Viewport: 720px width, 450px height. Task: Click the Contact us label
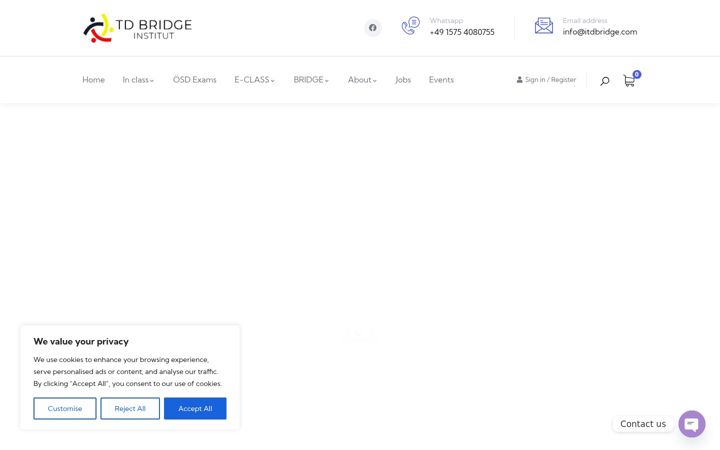[643, 424]
